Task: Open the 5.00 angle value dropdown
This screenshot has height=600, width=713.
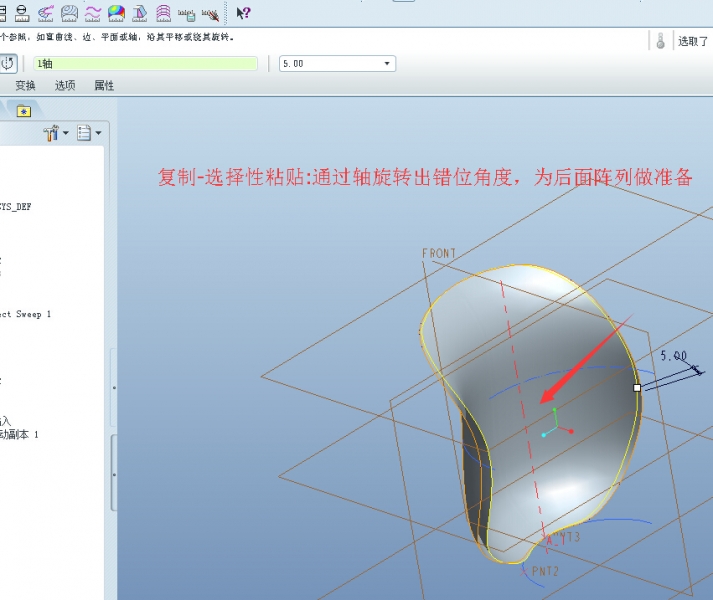Action: 387,64
